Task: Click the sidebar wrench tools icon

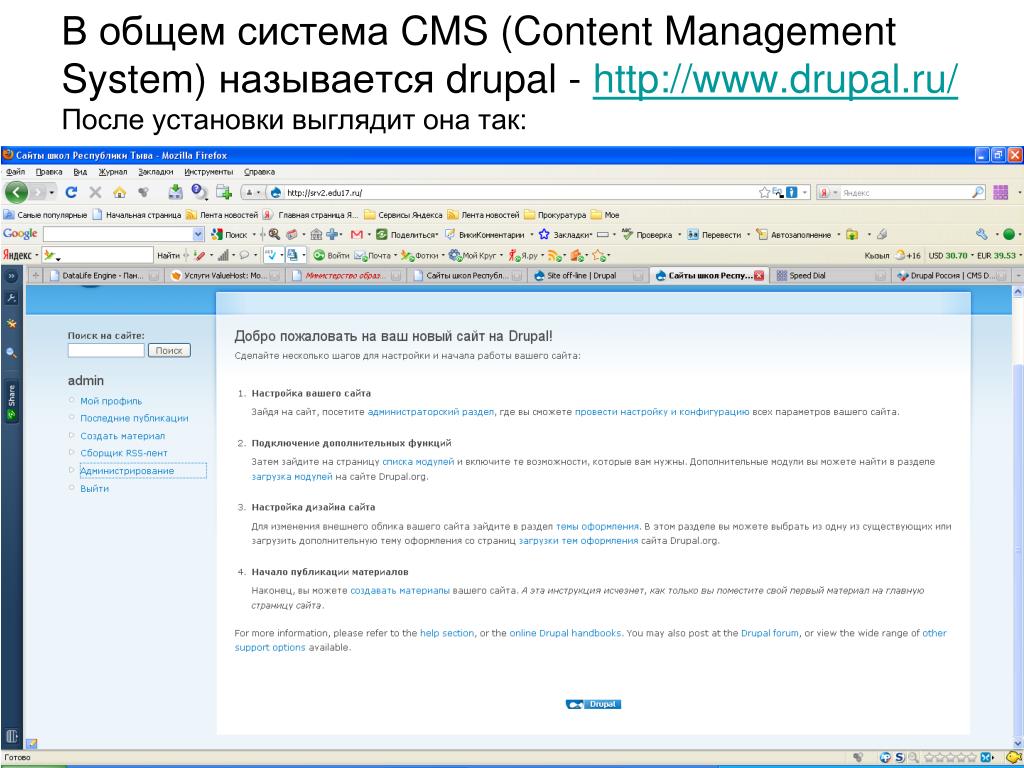Action: [11, 298]
